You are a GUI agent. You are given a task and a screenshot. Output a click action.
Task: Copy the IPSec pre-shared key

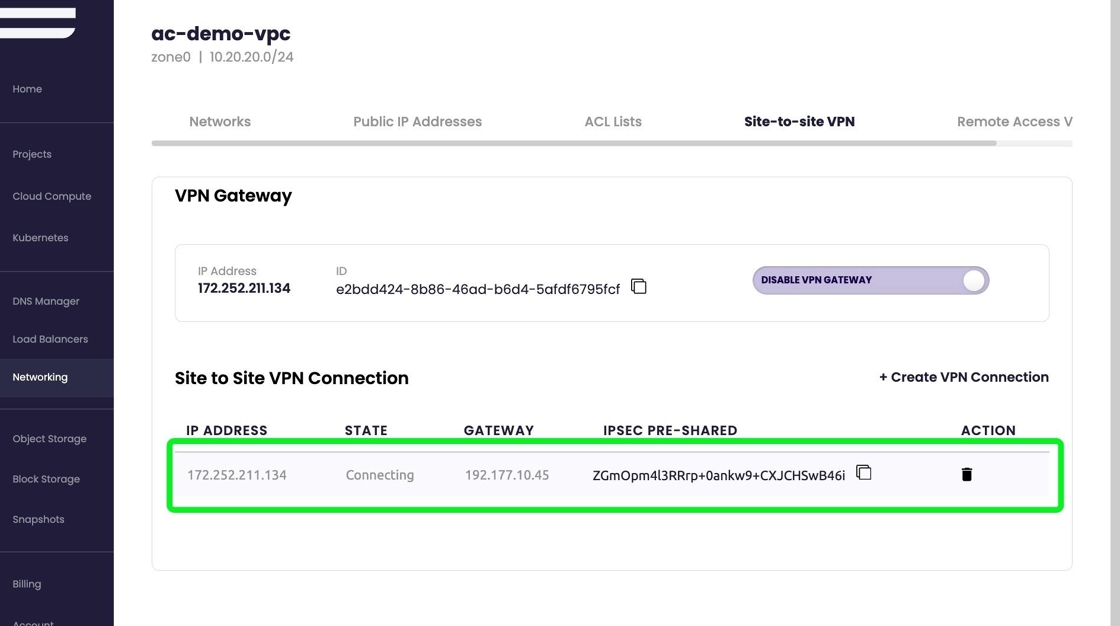[864, 473]
